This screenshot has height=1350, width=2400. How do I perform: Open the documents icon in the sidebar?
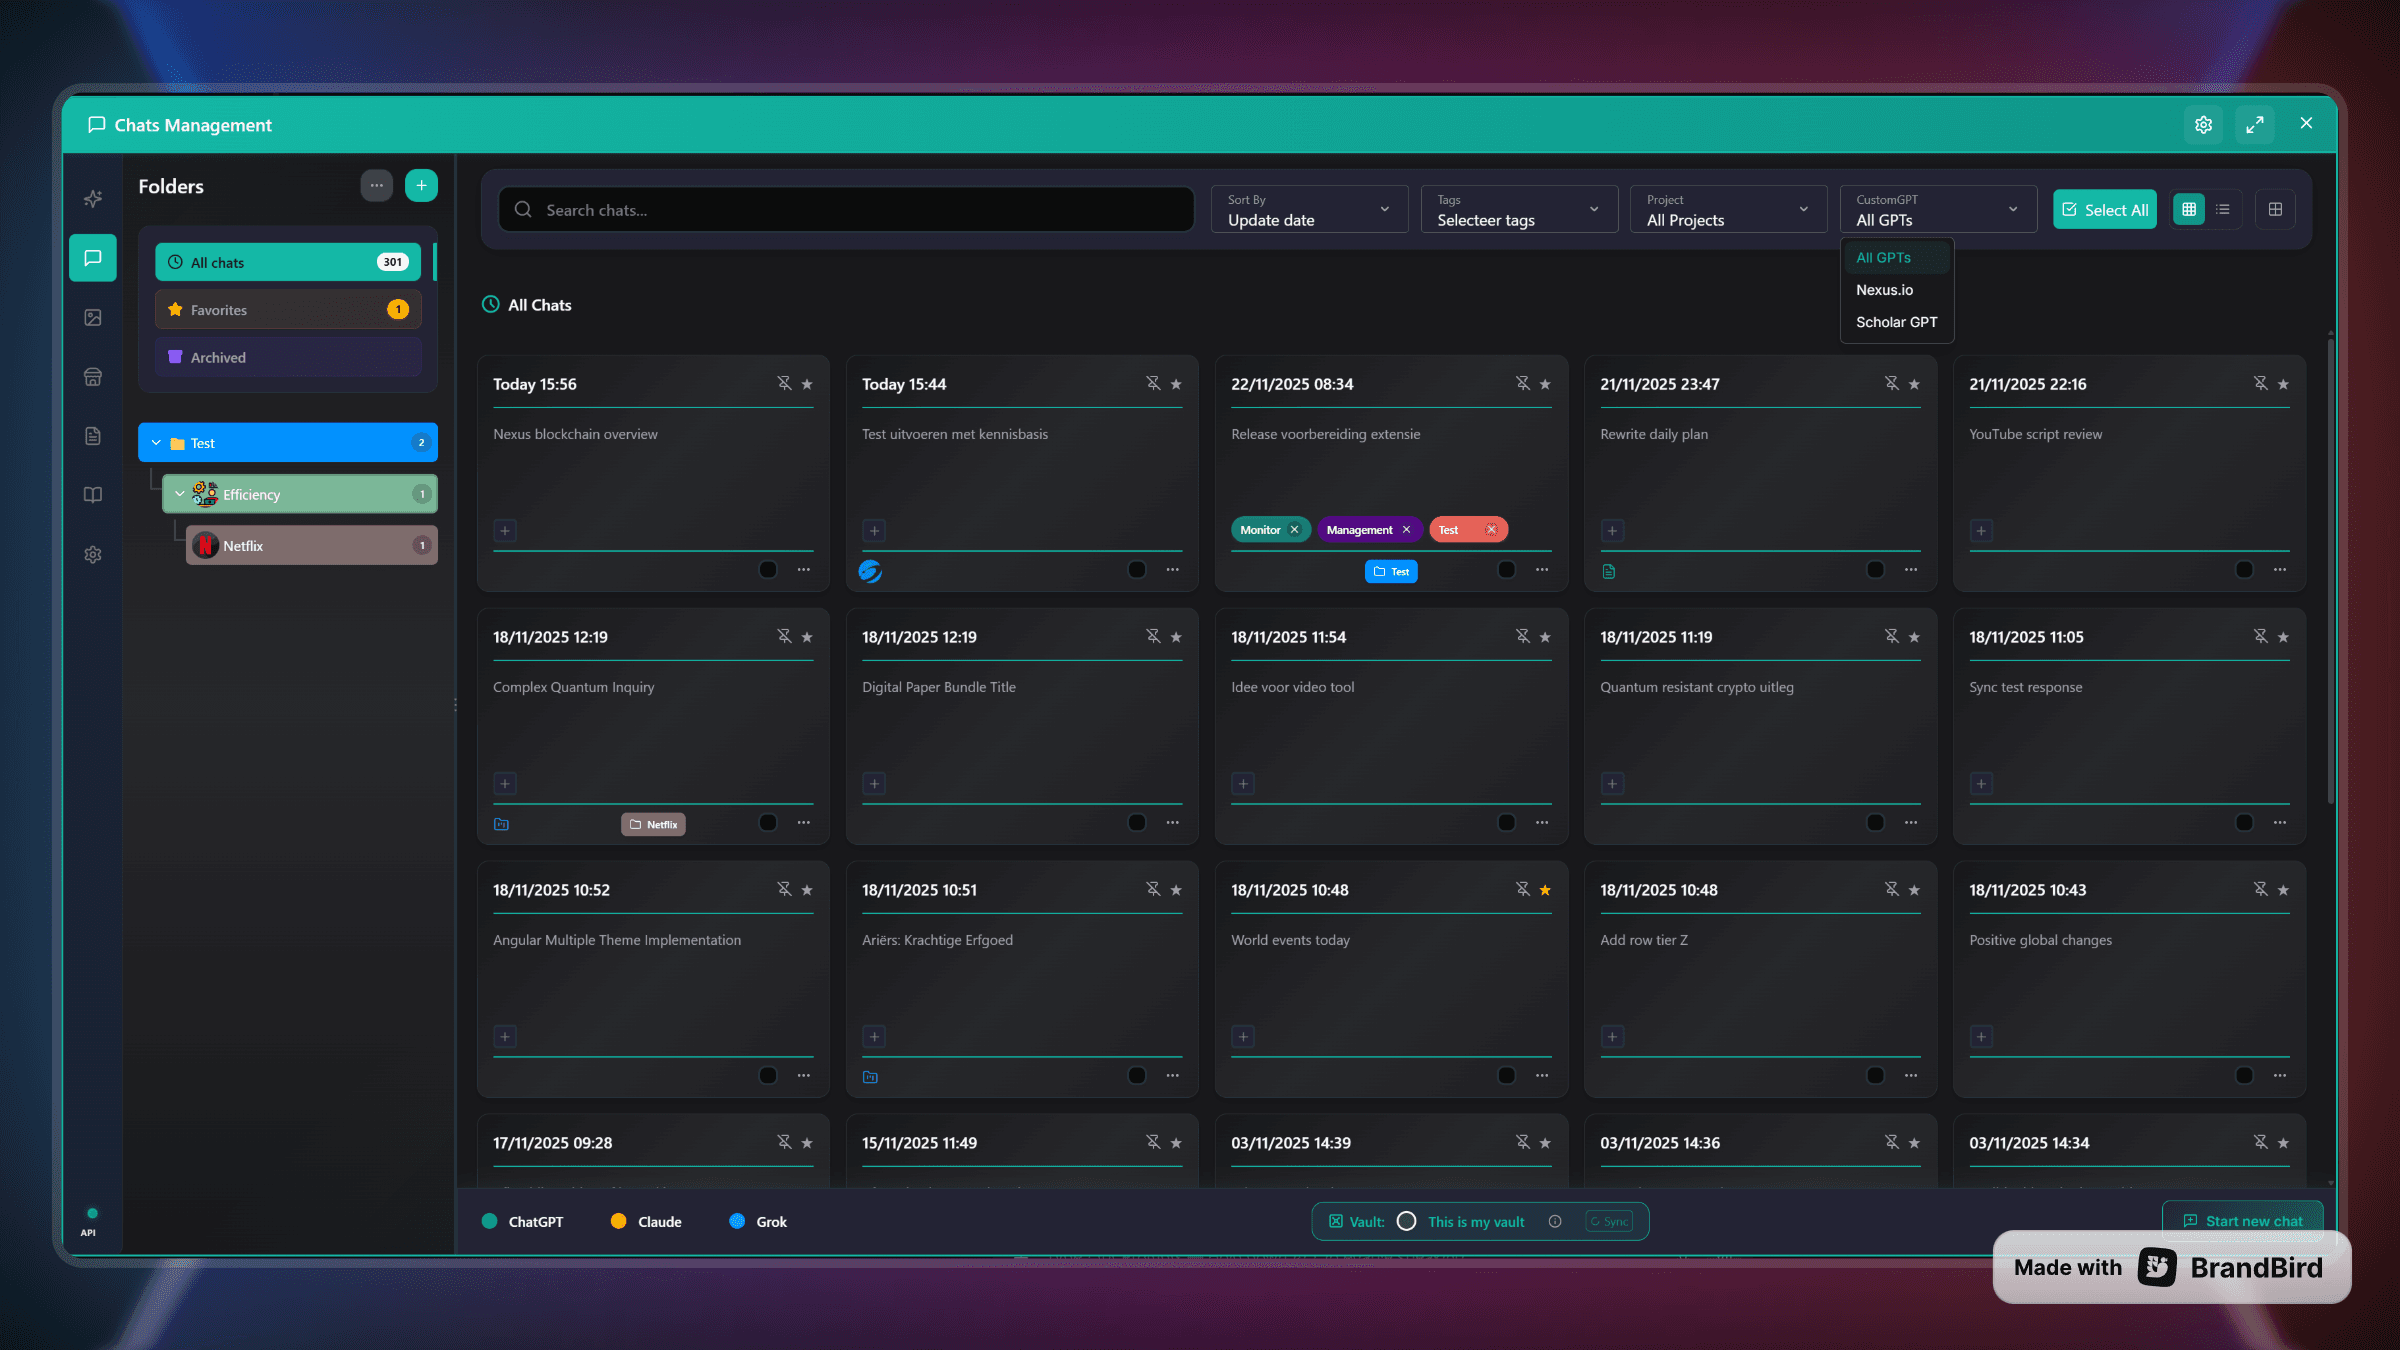(x=93, y=436)
